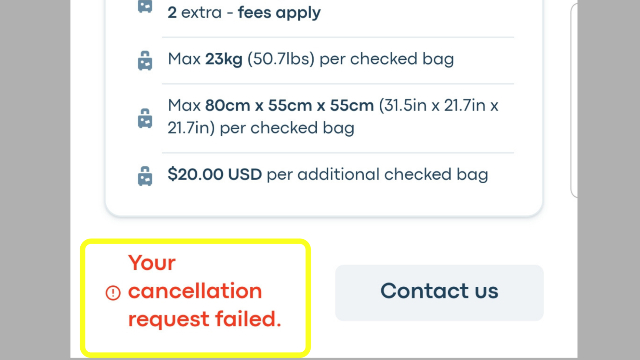Click the divider line below the 23kg row
The width and height of the screenshot is (640, 360).
[338, 84]
